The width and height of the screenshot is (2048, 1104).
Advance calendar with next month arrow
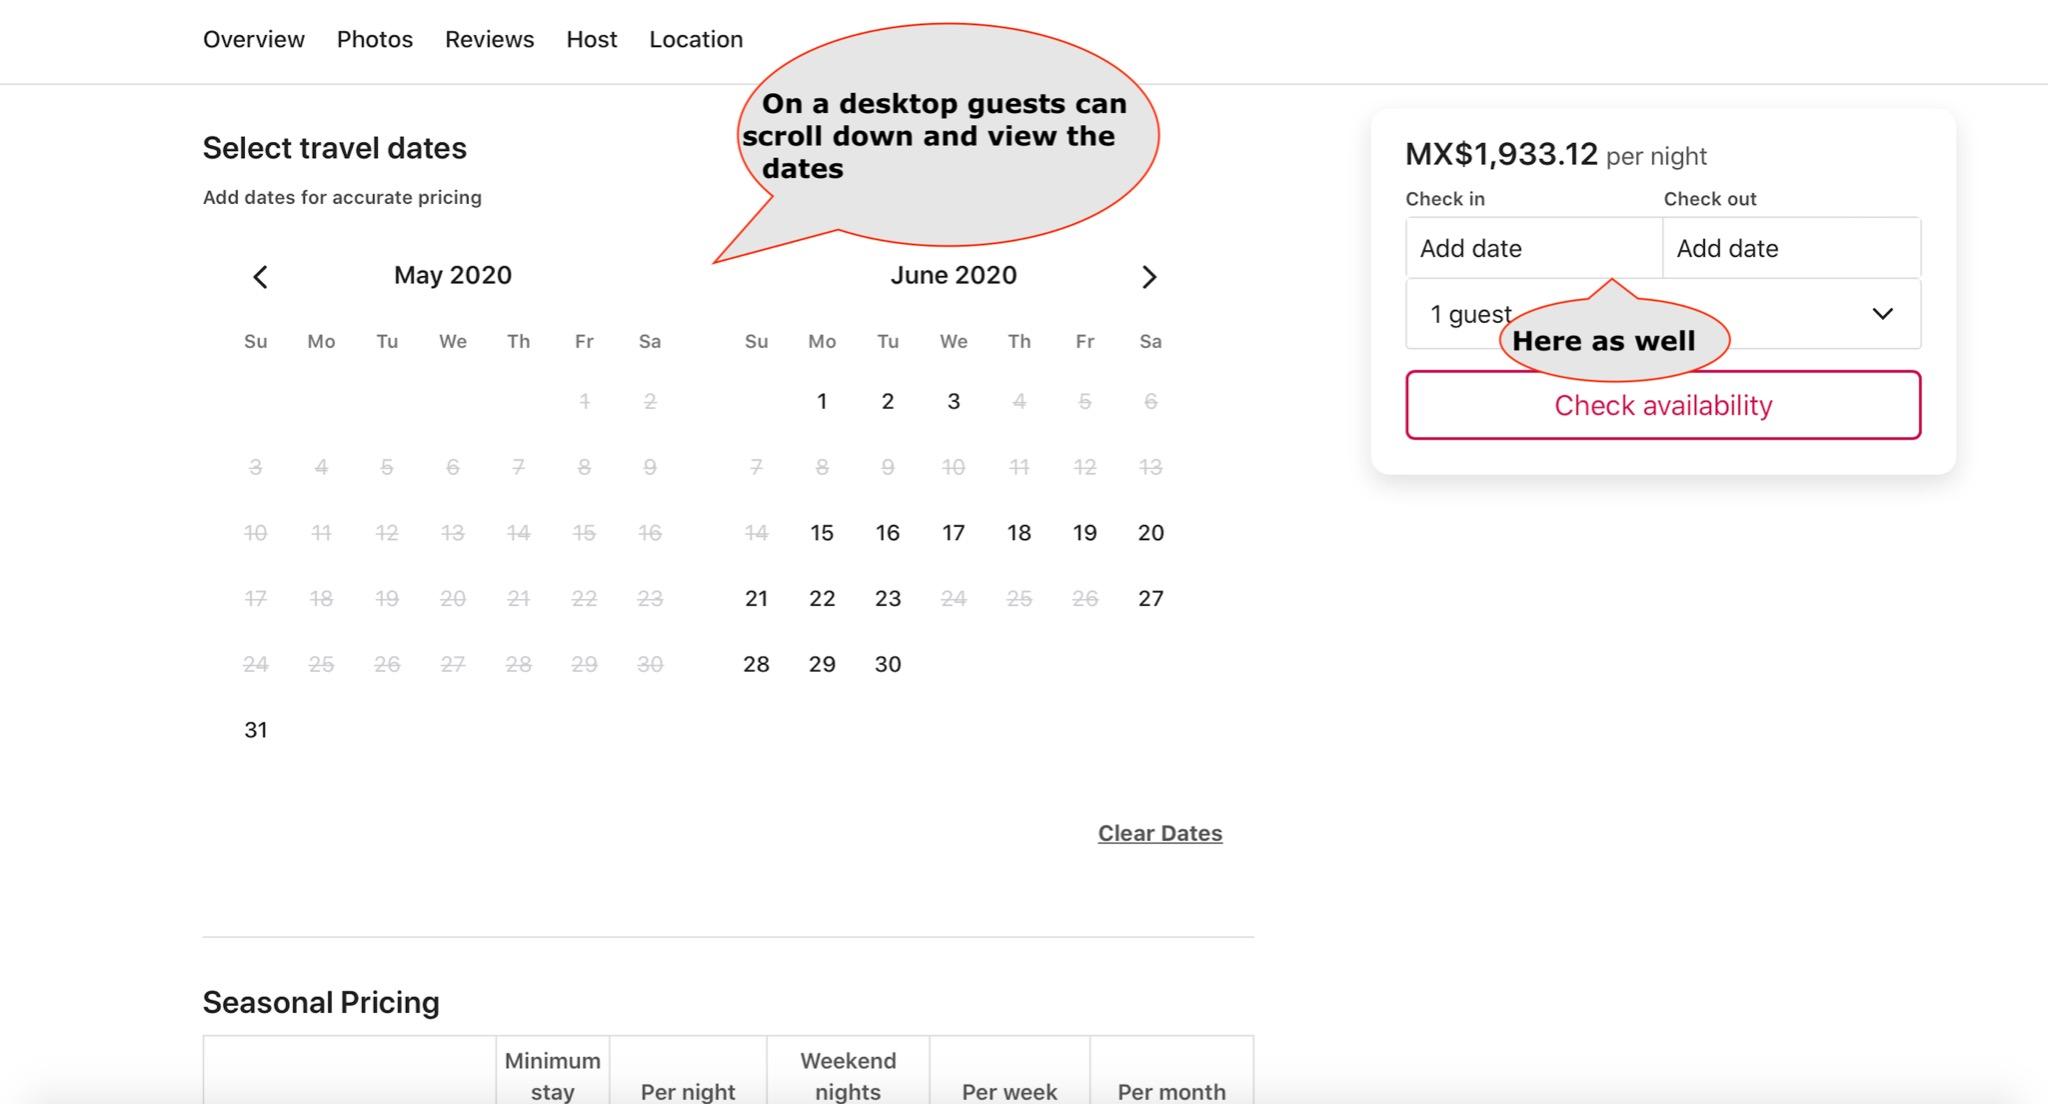pos(1149,277)
